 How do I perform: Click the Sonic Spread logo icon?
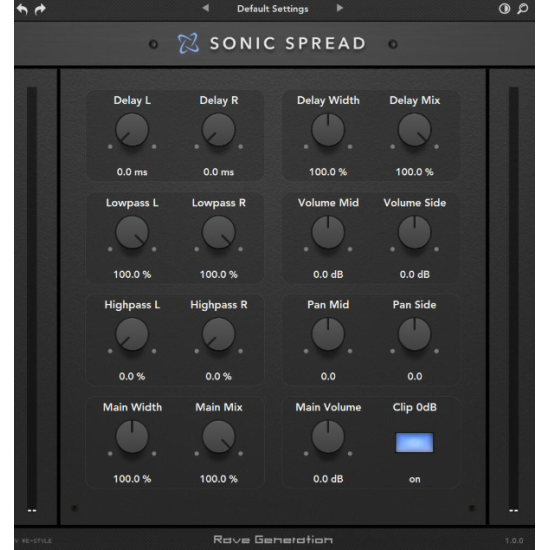(188, 43)
